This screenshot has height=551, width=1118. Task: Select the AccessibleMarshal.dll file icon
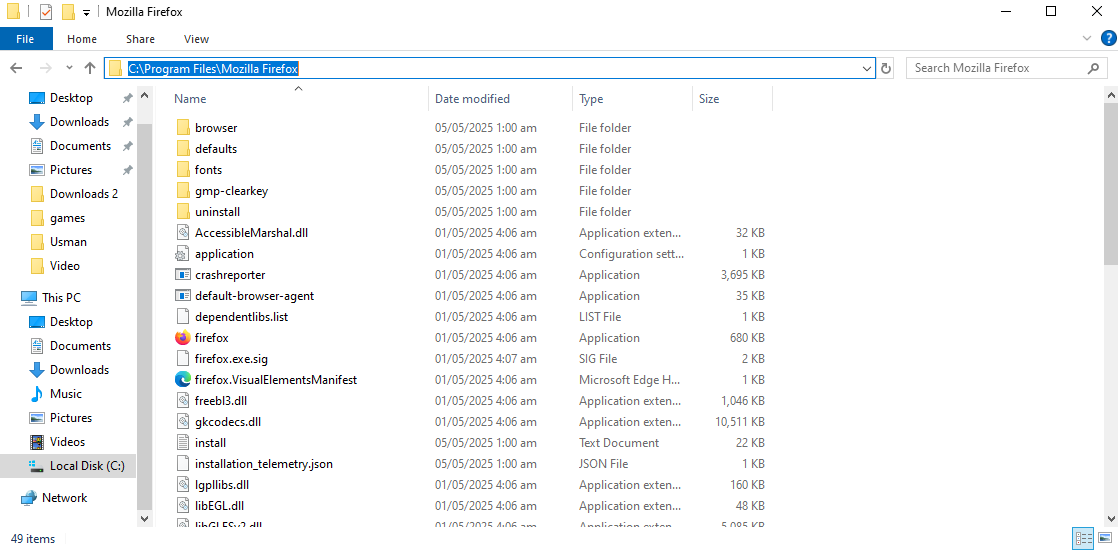pos(183,232)
